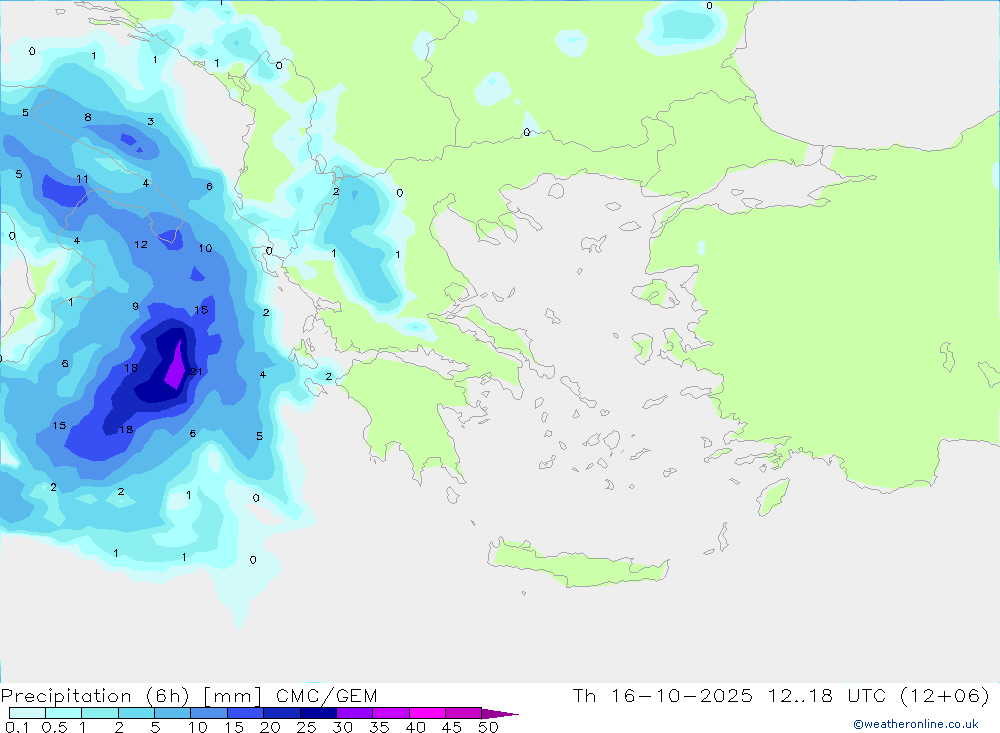Click the 35–40 mm violet legend swatch
The width and height of the screenshot is (1000, 733).
(391, 713)
